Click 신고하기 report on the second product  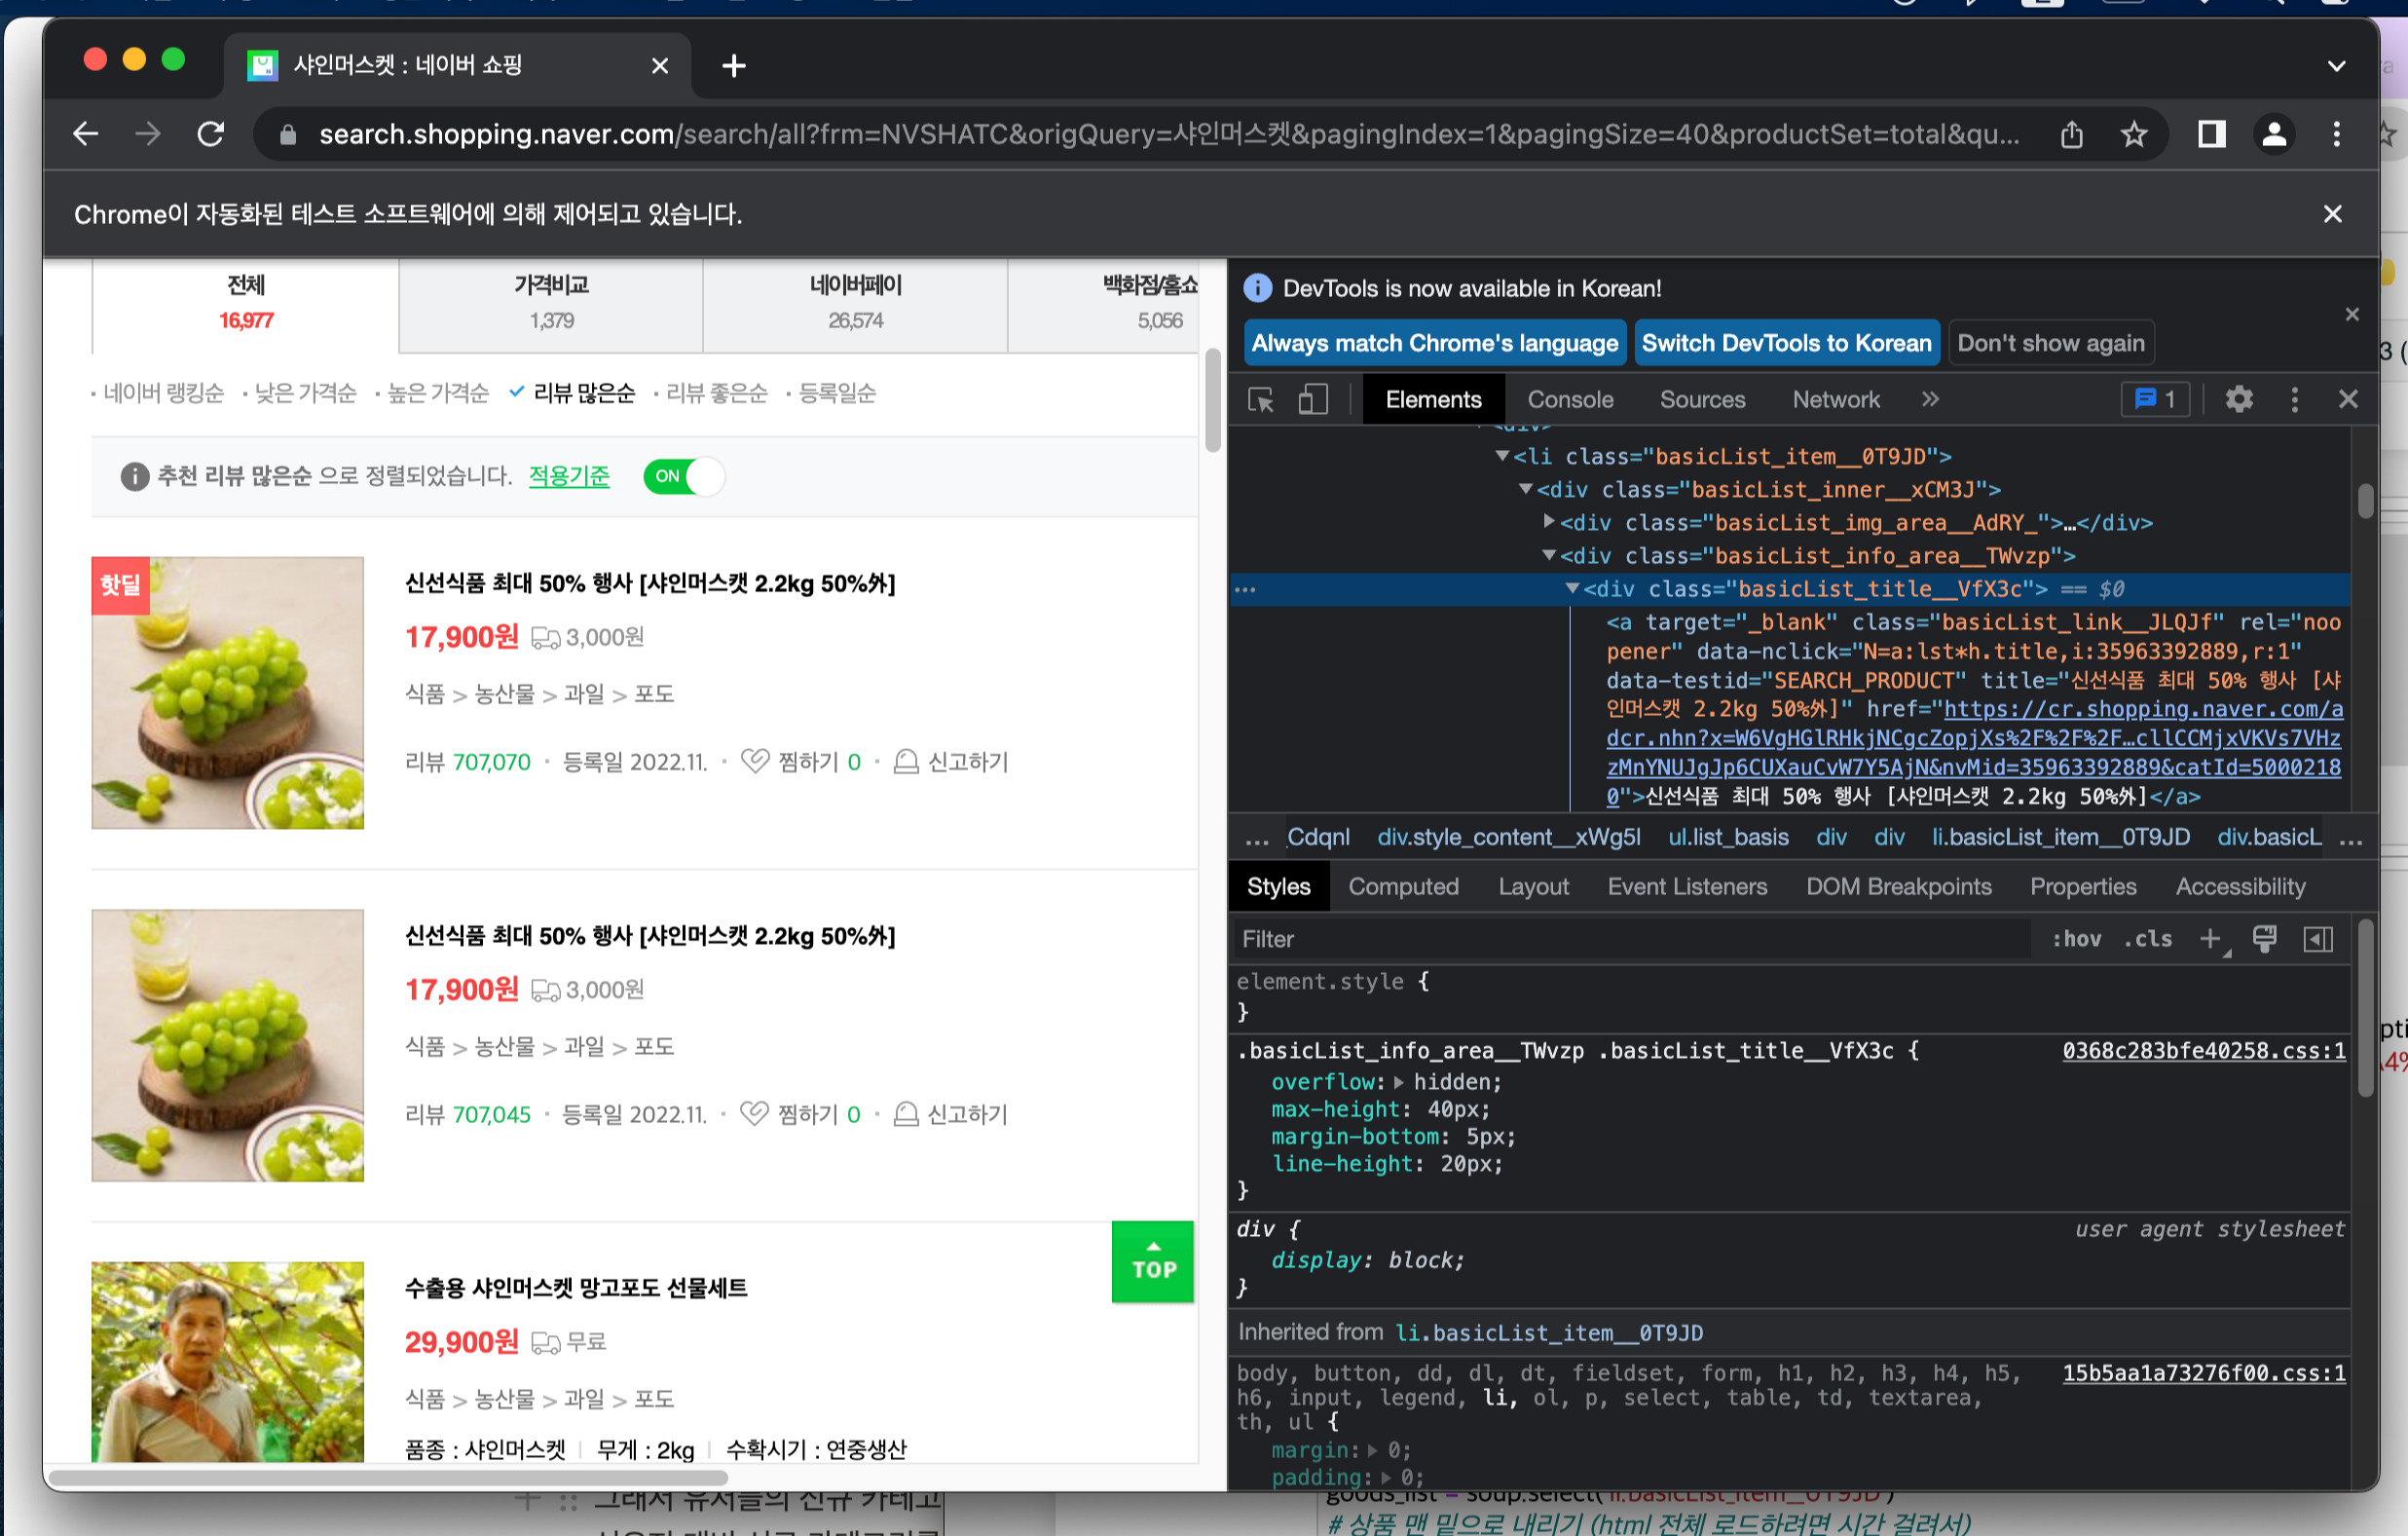[x=951, y=1114]
